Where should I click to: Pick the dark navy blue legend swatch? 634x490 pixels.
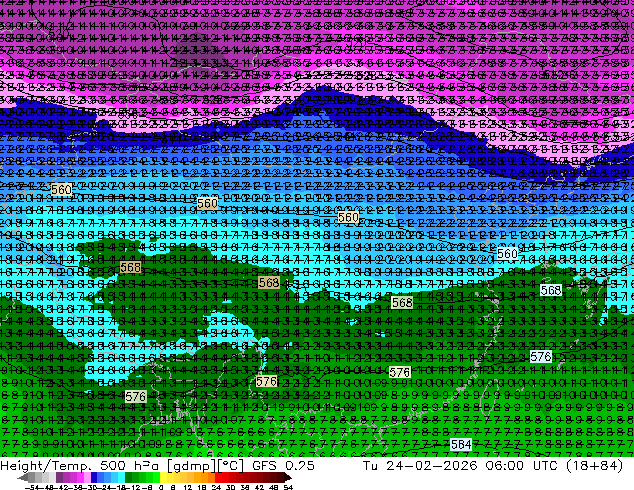(x=94, y=477)
